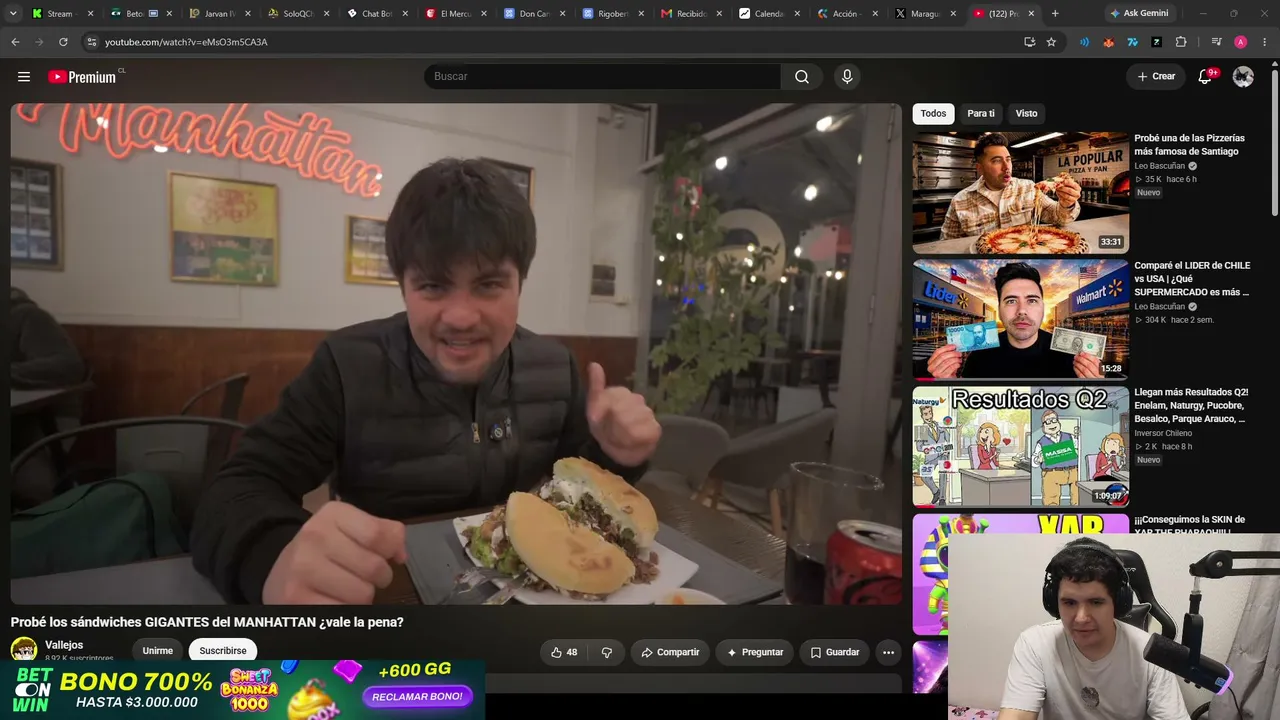Open the YouTube notifications bell
This screenshot has width=1280, height=720.
point(1205,77)
